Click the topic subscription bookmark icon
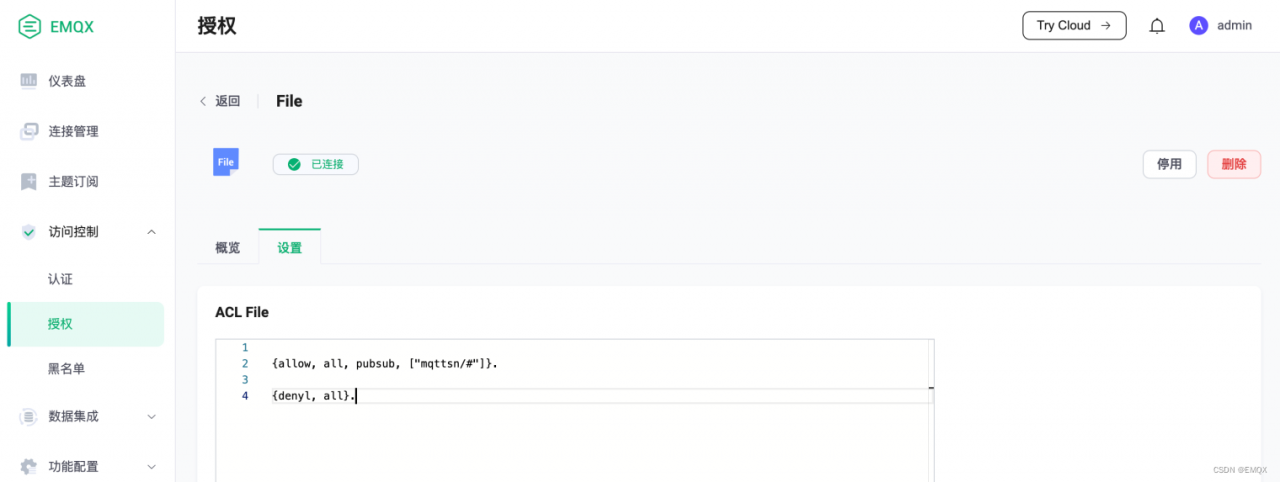This screenshot has width=1280, height=482. pyautogui.click(x=29, y=181)
